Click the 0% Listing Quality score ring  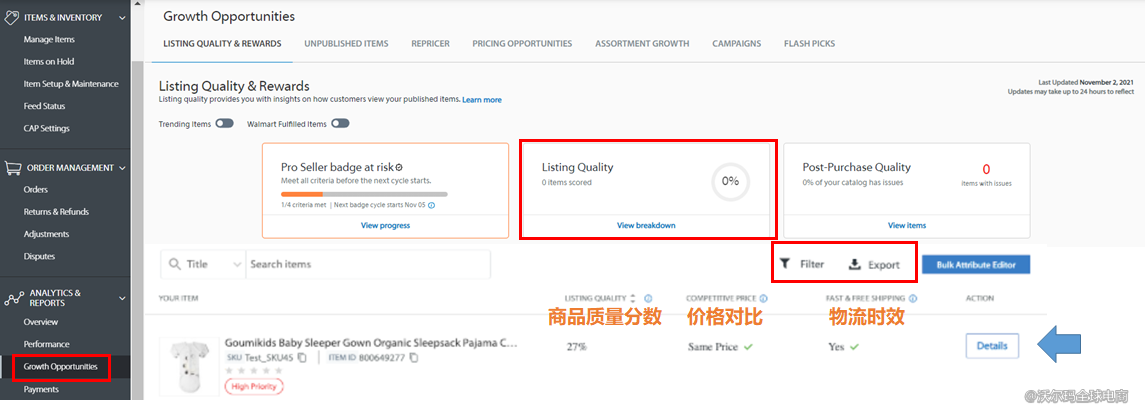click(x=730, y=181)
